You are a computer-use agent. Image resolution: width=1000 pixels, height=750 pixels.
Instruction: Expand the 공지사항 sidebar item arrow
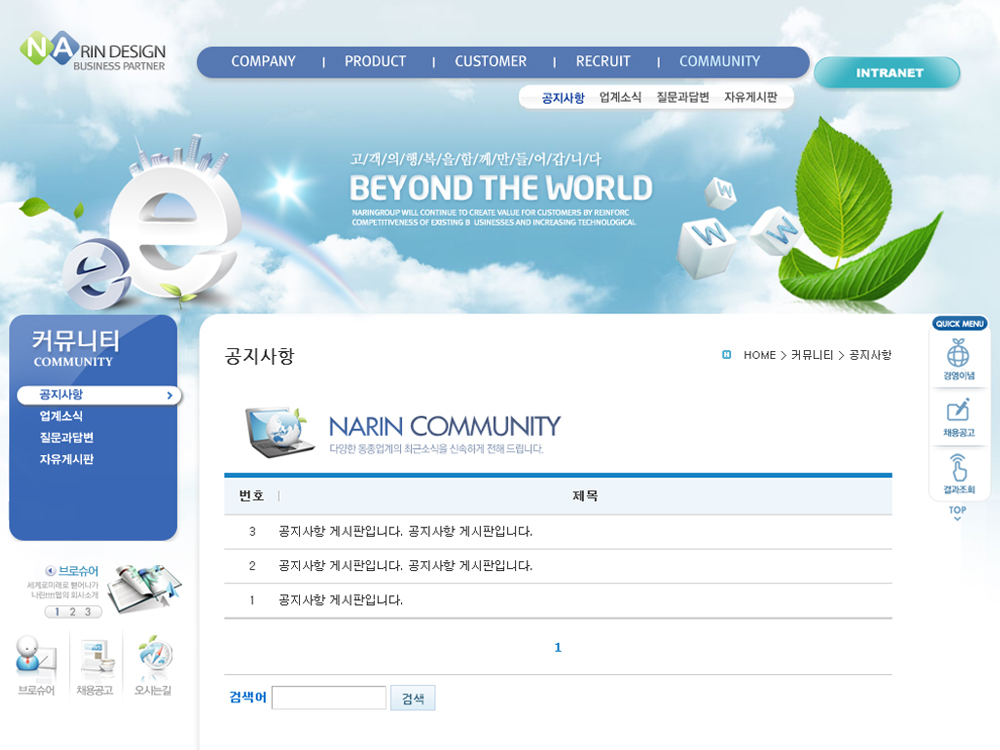[x=170, y=396]
